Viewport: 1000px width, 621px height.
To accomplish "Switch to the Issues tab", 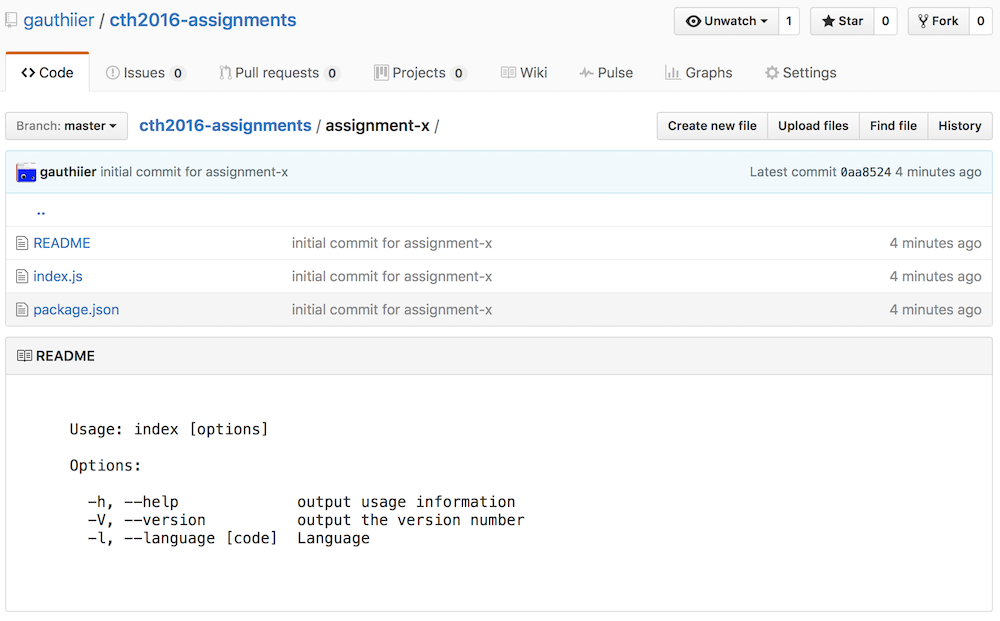I will coord(145,73).
